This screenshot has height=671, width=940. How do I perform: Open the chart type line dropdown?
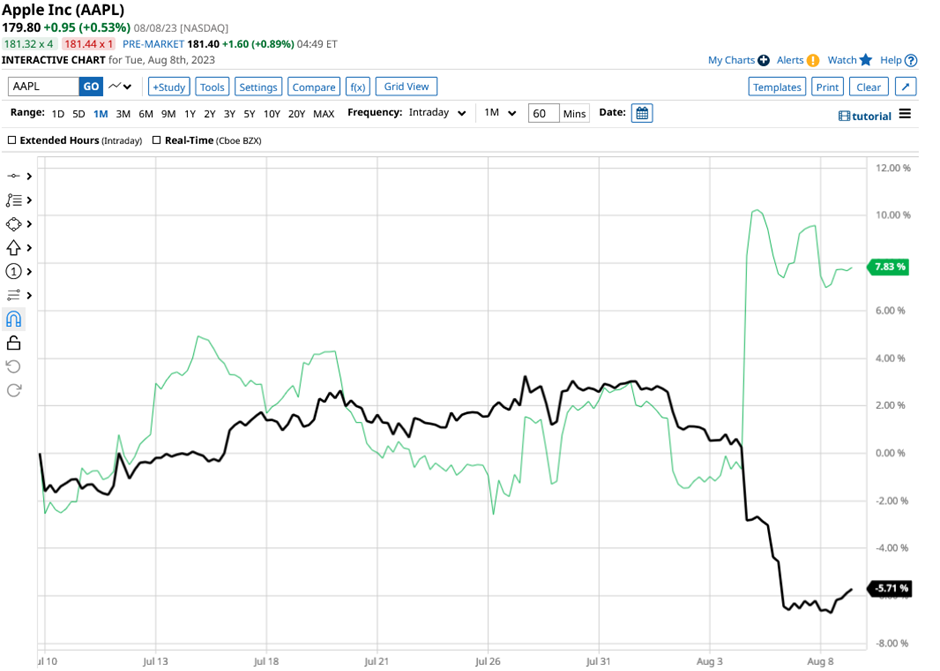point(121,87)
